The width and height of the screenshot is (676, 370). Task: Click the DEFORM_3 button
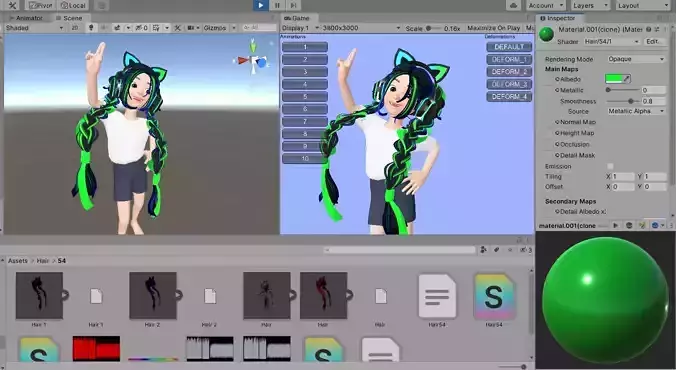(x=509, y=84)
